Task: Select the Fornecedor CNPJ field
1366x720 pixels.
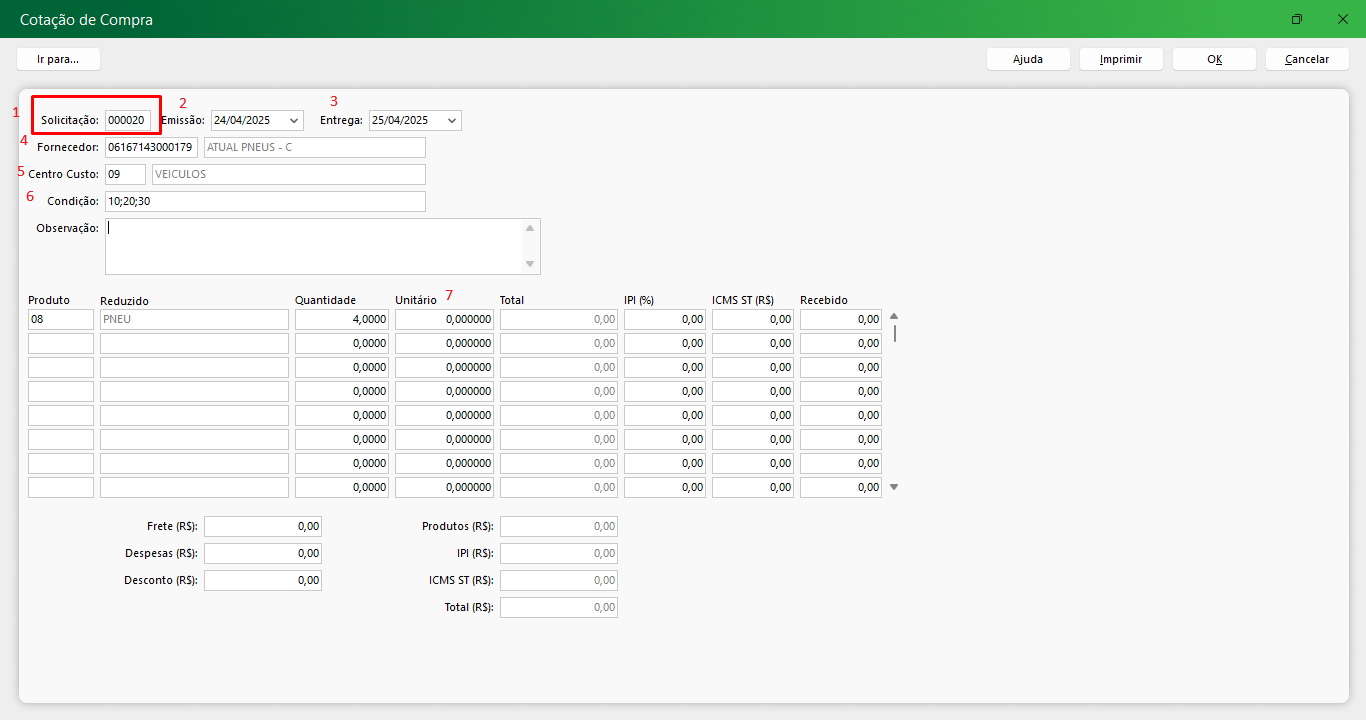Action: [150, 147]
